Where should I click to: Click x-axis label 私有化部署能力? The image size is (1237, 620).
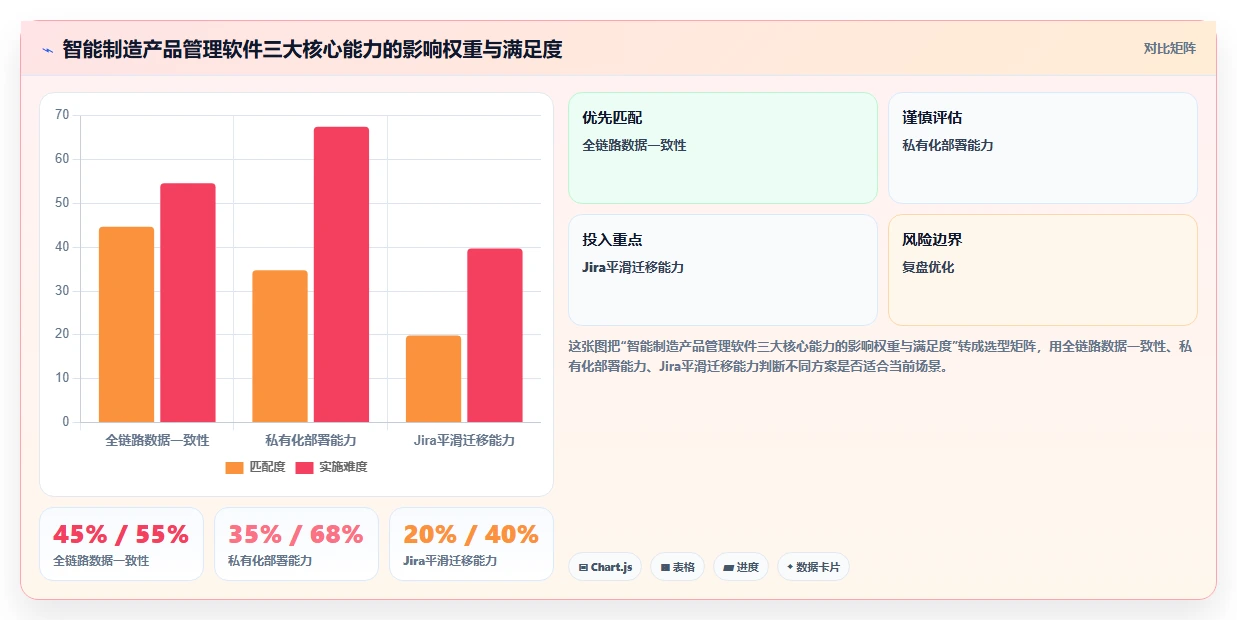[311, 440]
